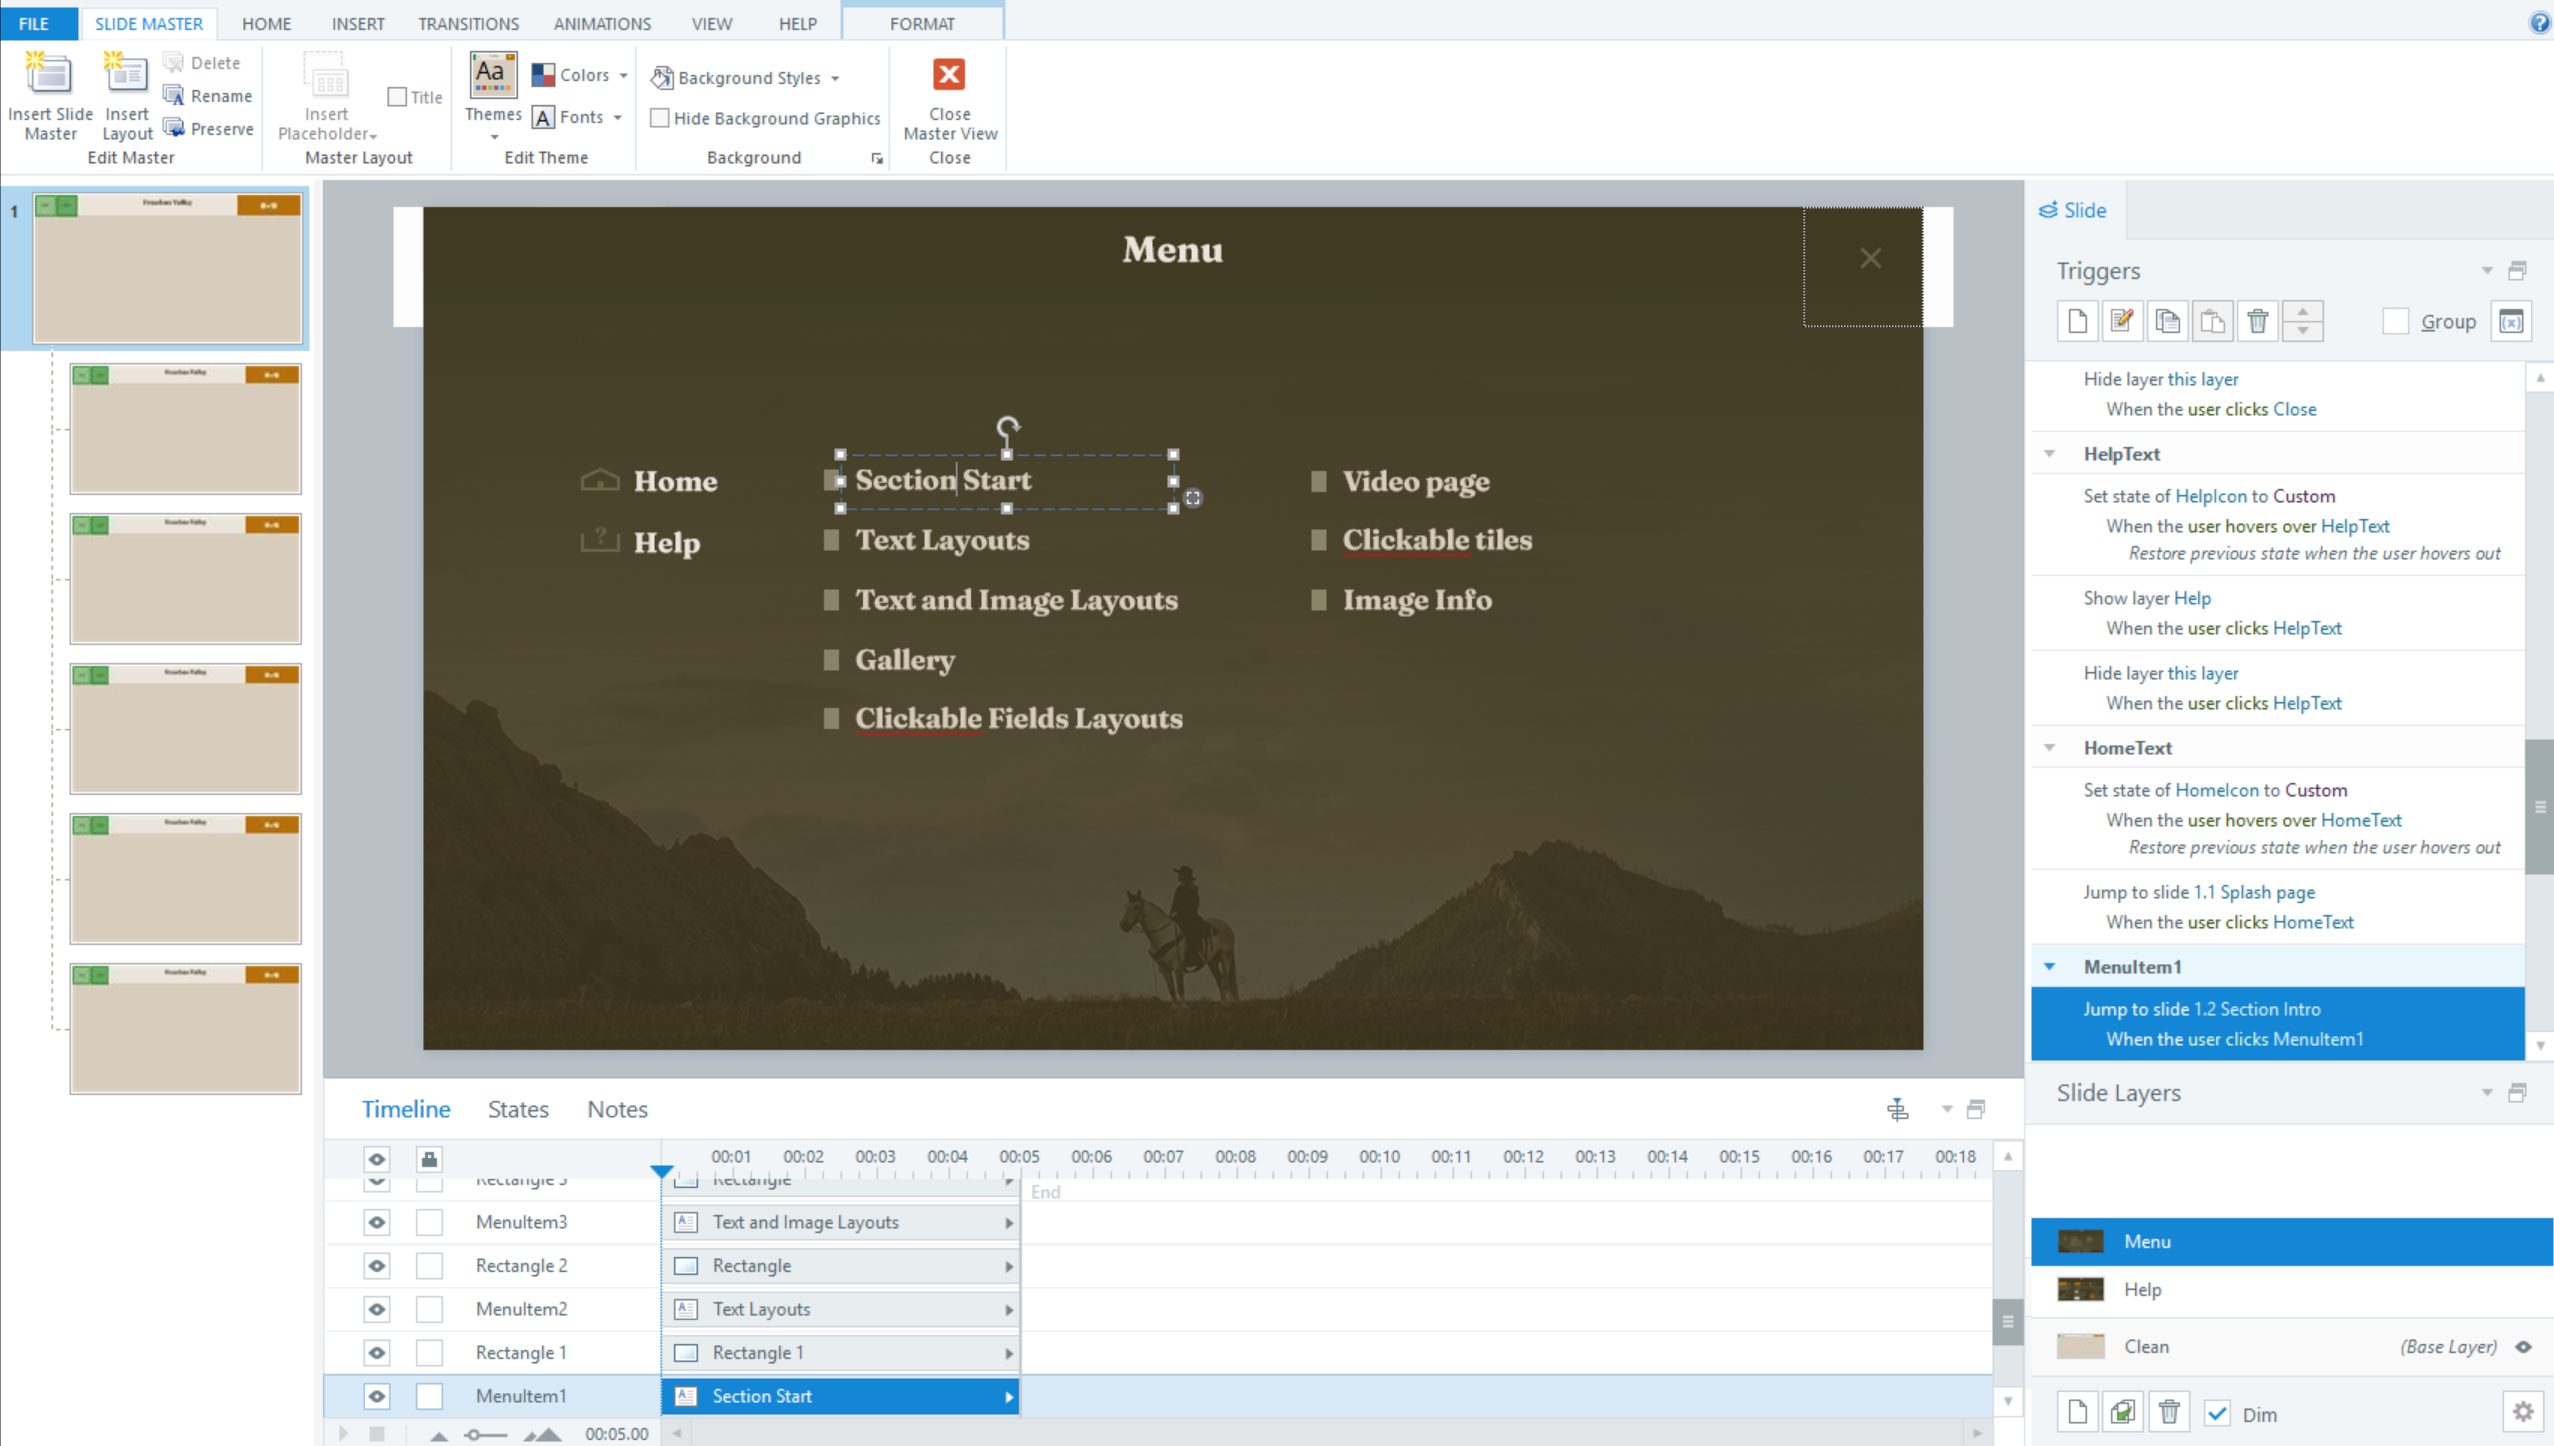2554x1446 pixels.
Task: Toggle lock all column in timeline header
Action: tap(429, 1159)
